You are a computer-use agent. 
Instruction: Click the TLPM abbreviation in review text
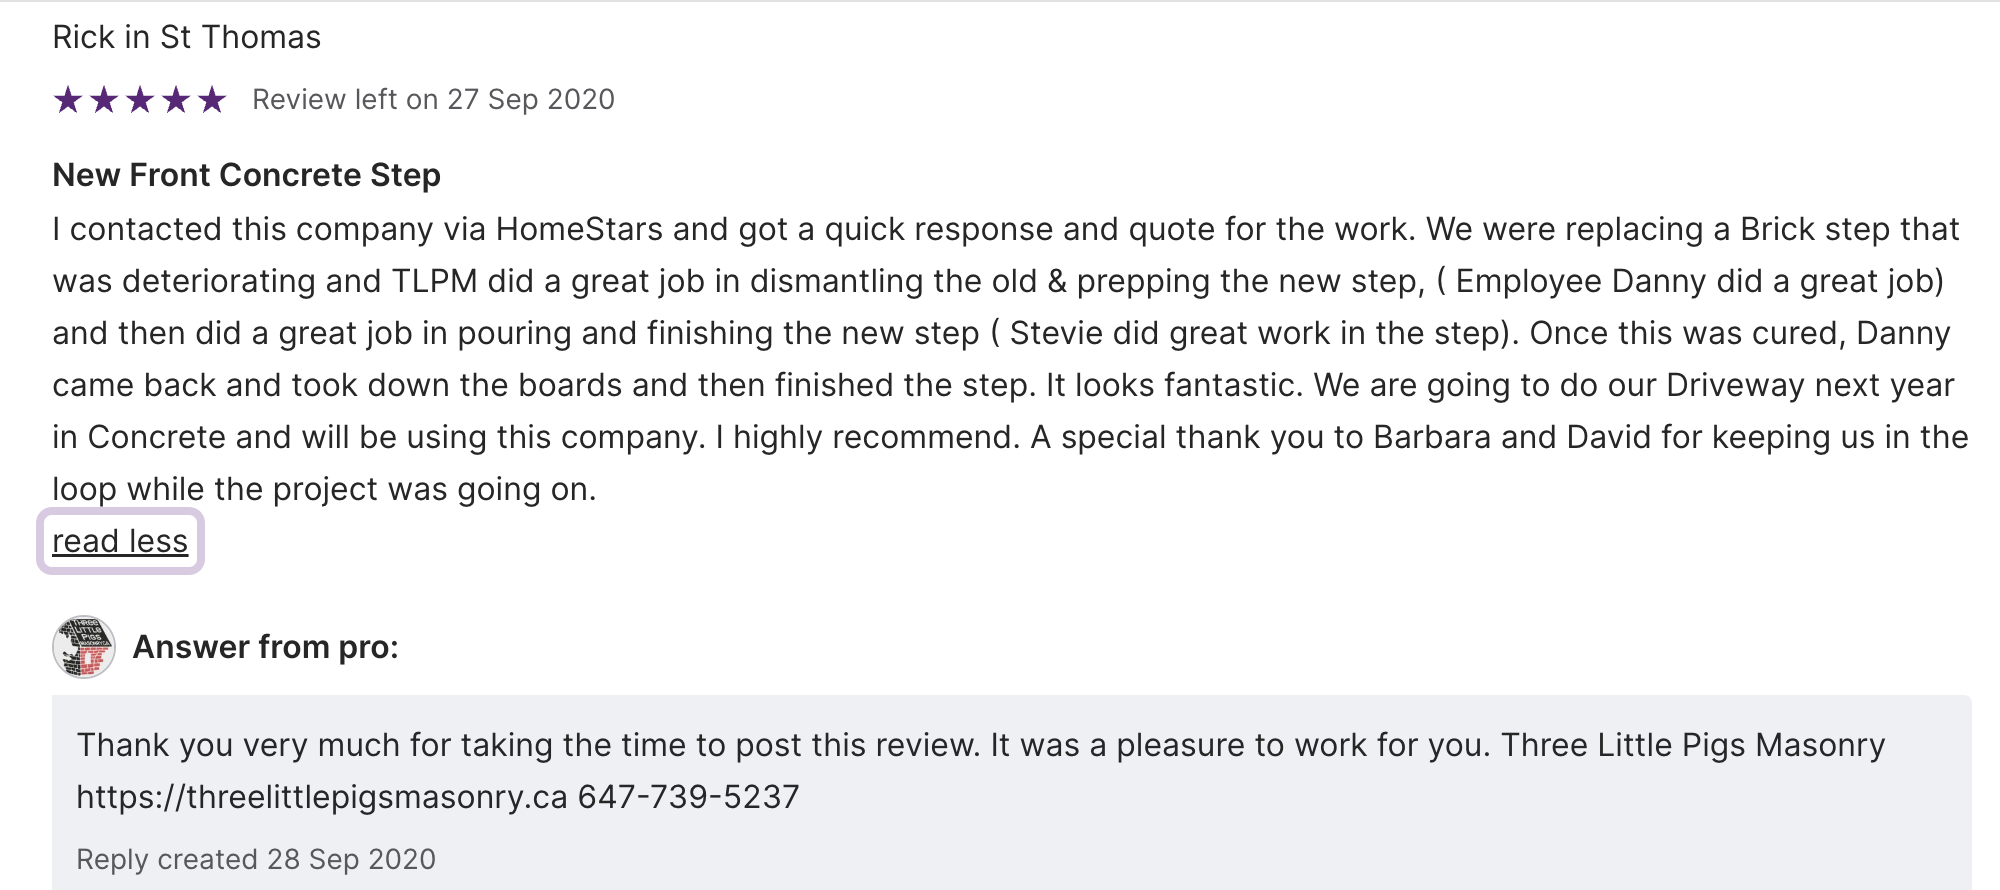(434, 281)
